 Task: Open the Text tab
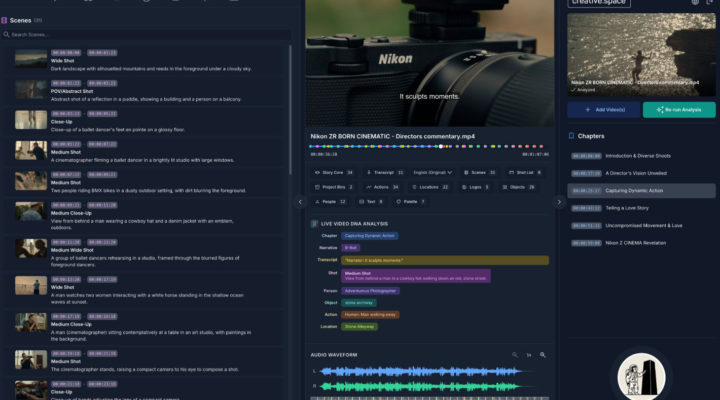[371, 202]
